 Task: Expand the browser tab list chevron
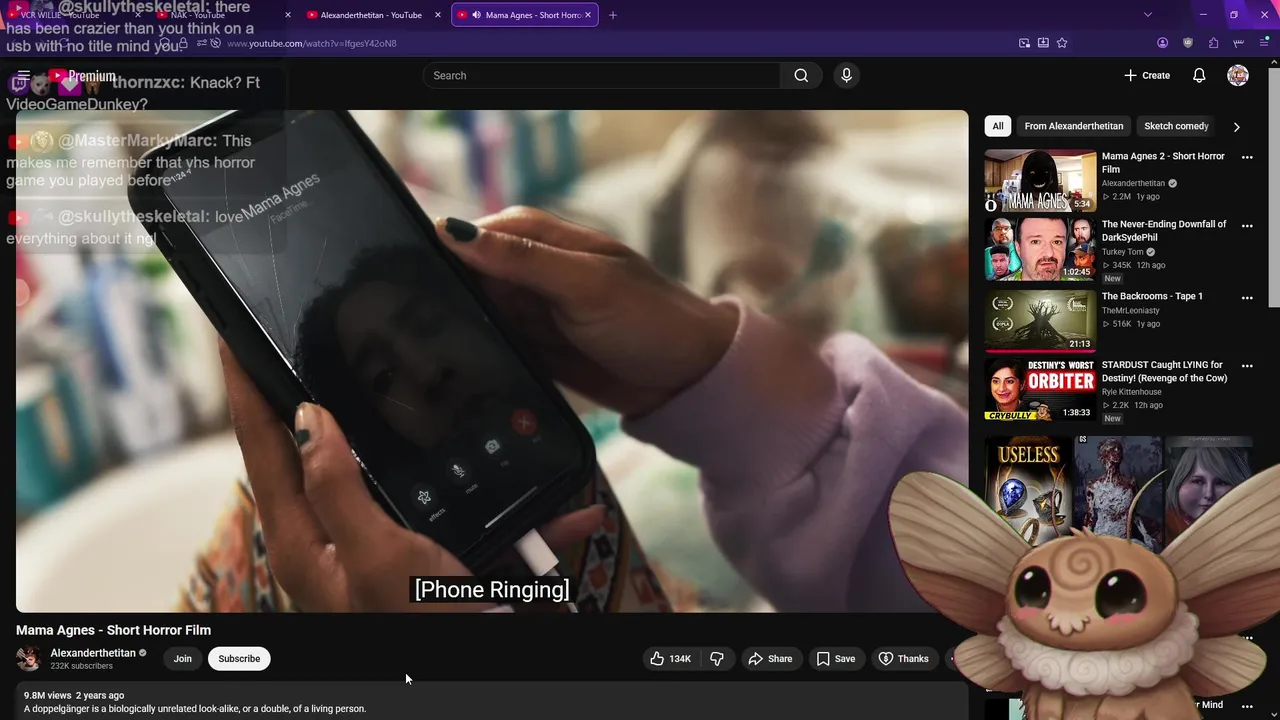1147,15
